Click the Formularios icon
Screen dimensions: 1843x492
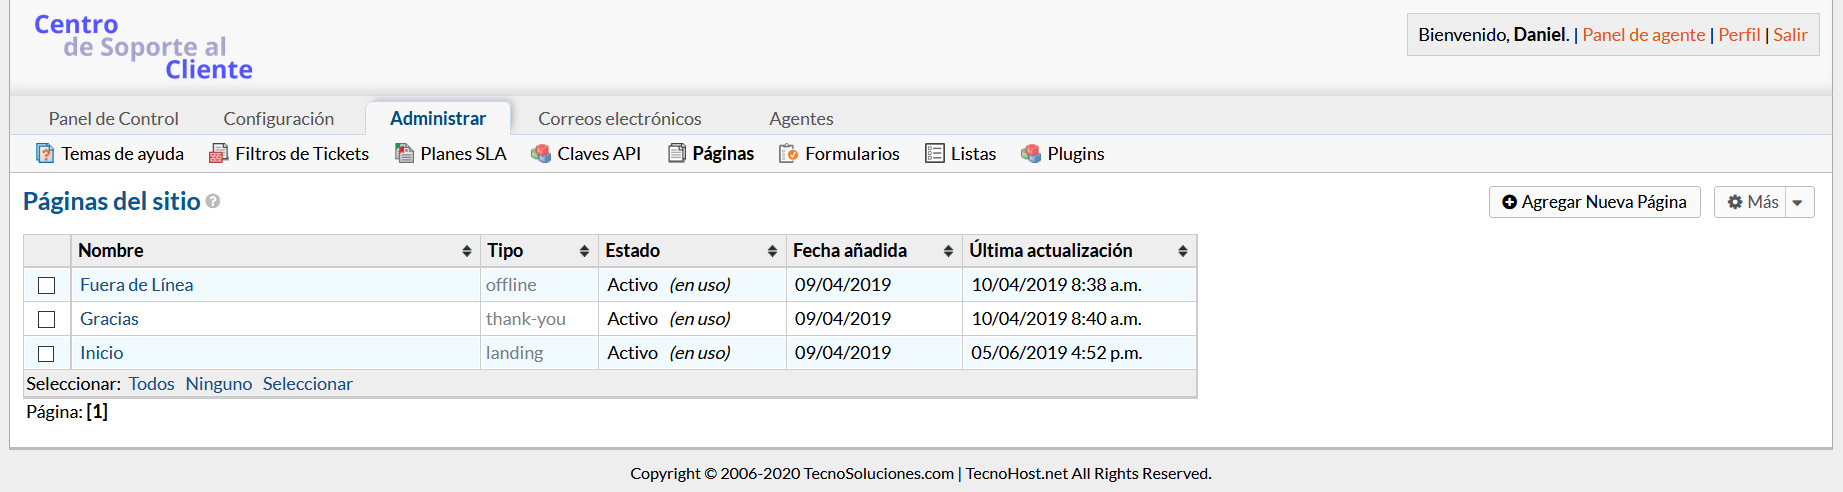(788, 153)
